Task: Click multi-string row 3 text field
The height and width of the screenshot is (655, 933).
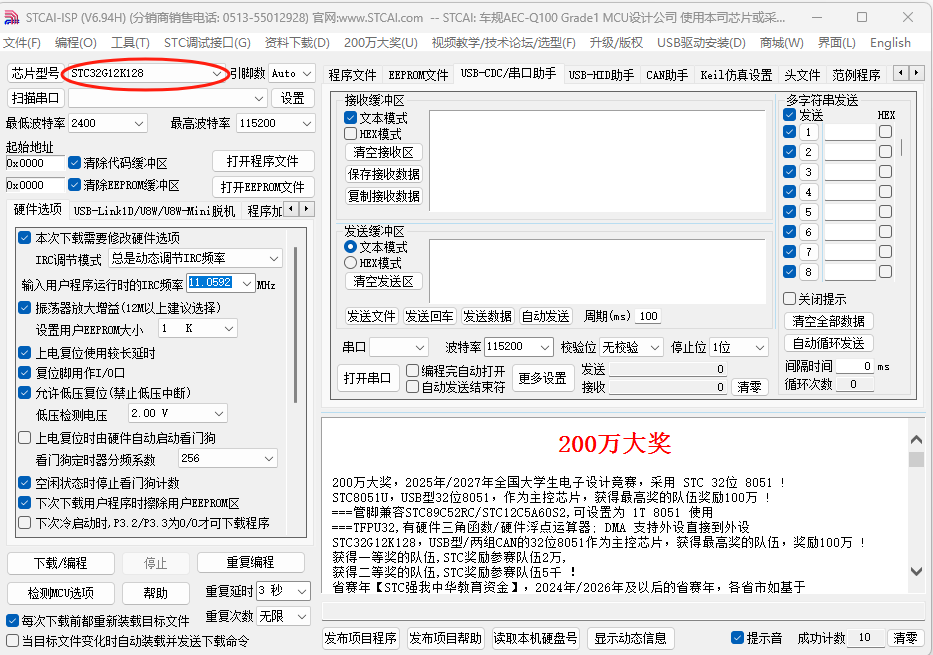Action: [x=850, y=172]
